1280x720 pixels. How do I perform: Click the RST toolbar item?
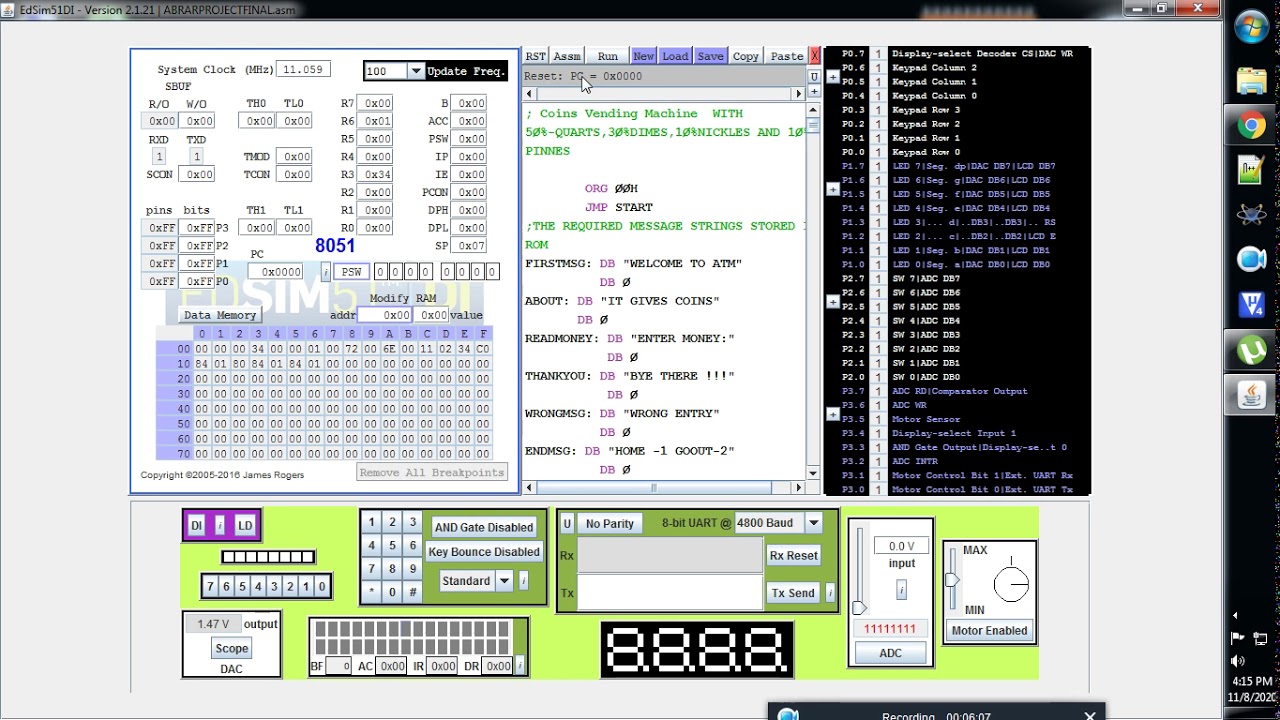(536, 56)
